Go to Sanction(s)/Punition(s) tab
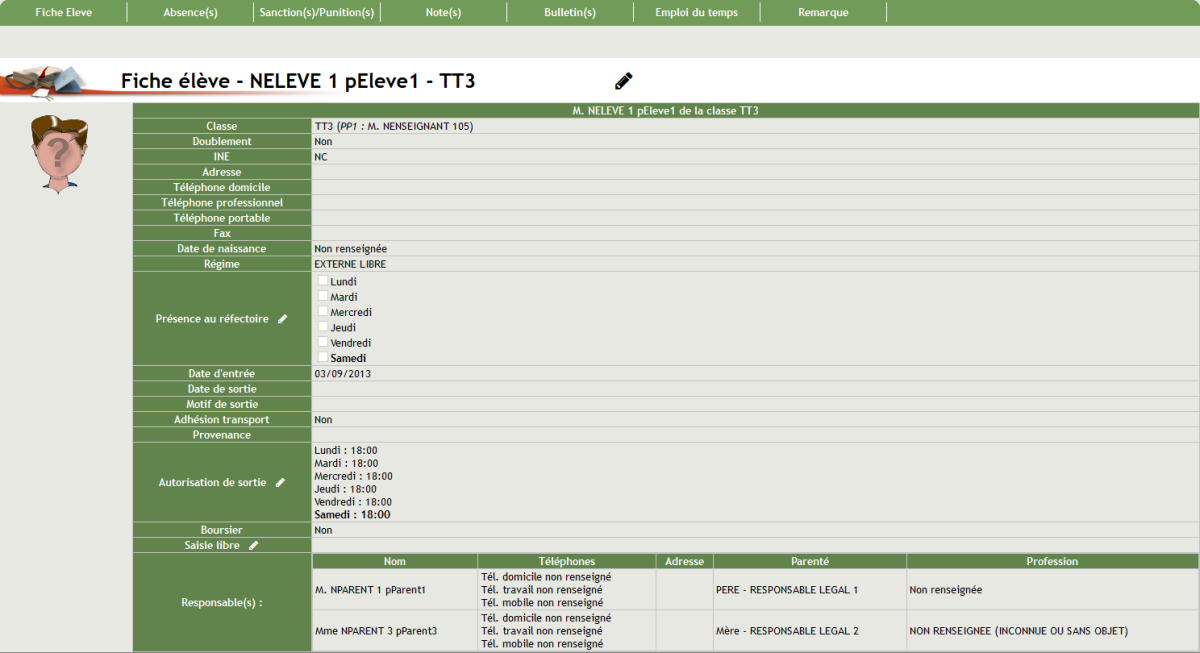Viewport: 1200px width, 653px height. 316,12
